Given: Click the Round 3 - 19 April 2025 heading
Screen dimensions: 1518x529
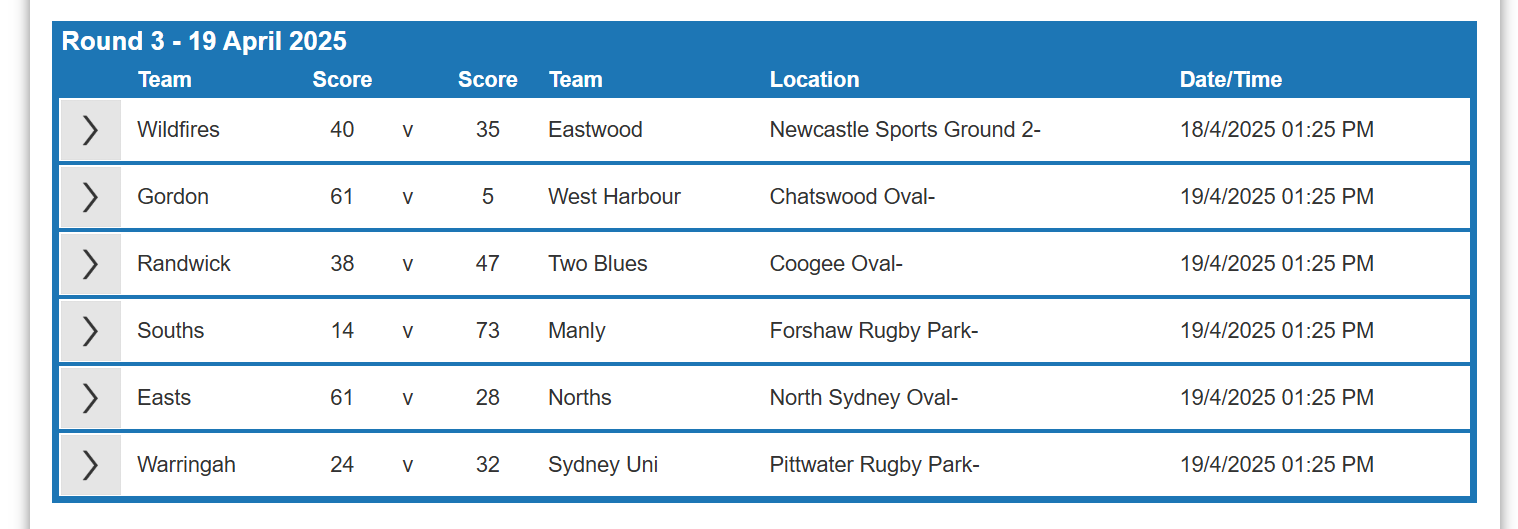Looking at the screenshot, I should tap(204, 41).
